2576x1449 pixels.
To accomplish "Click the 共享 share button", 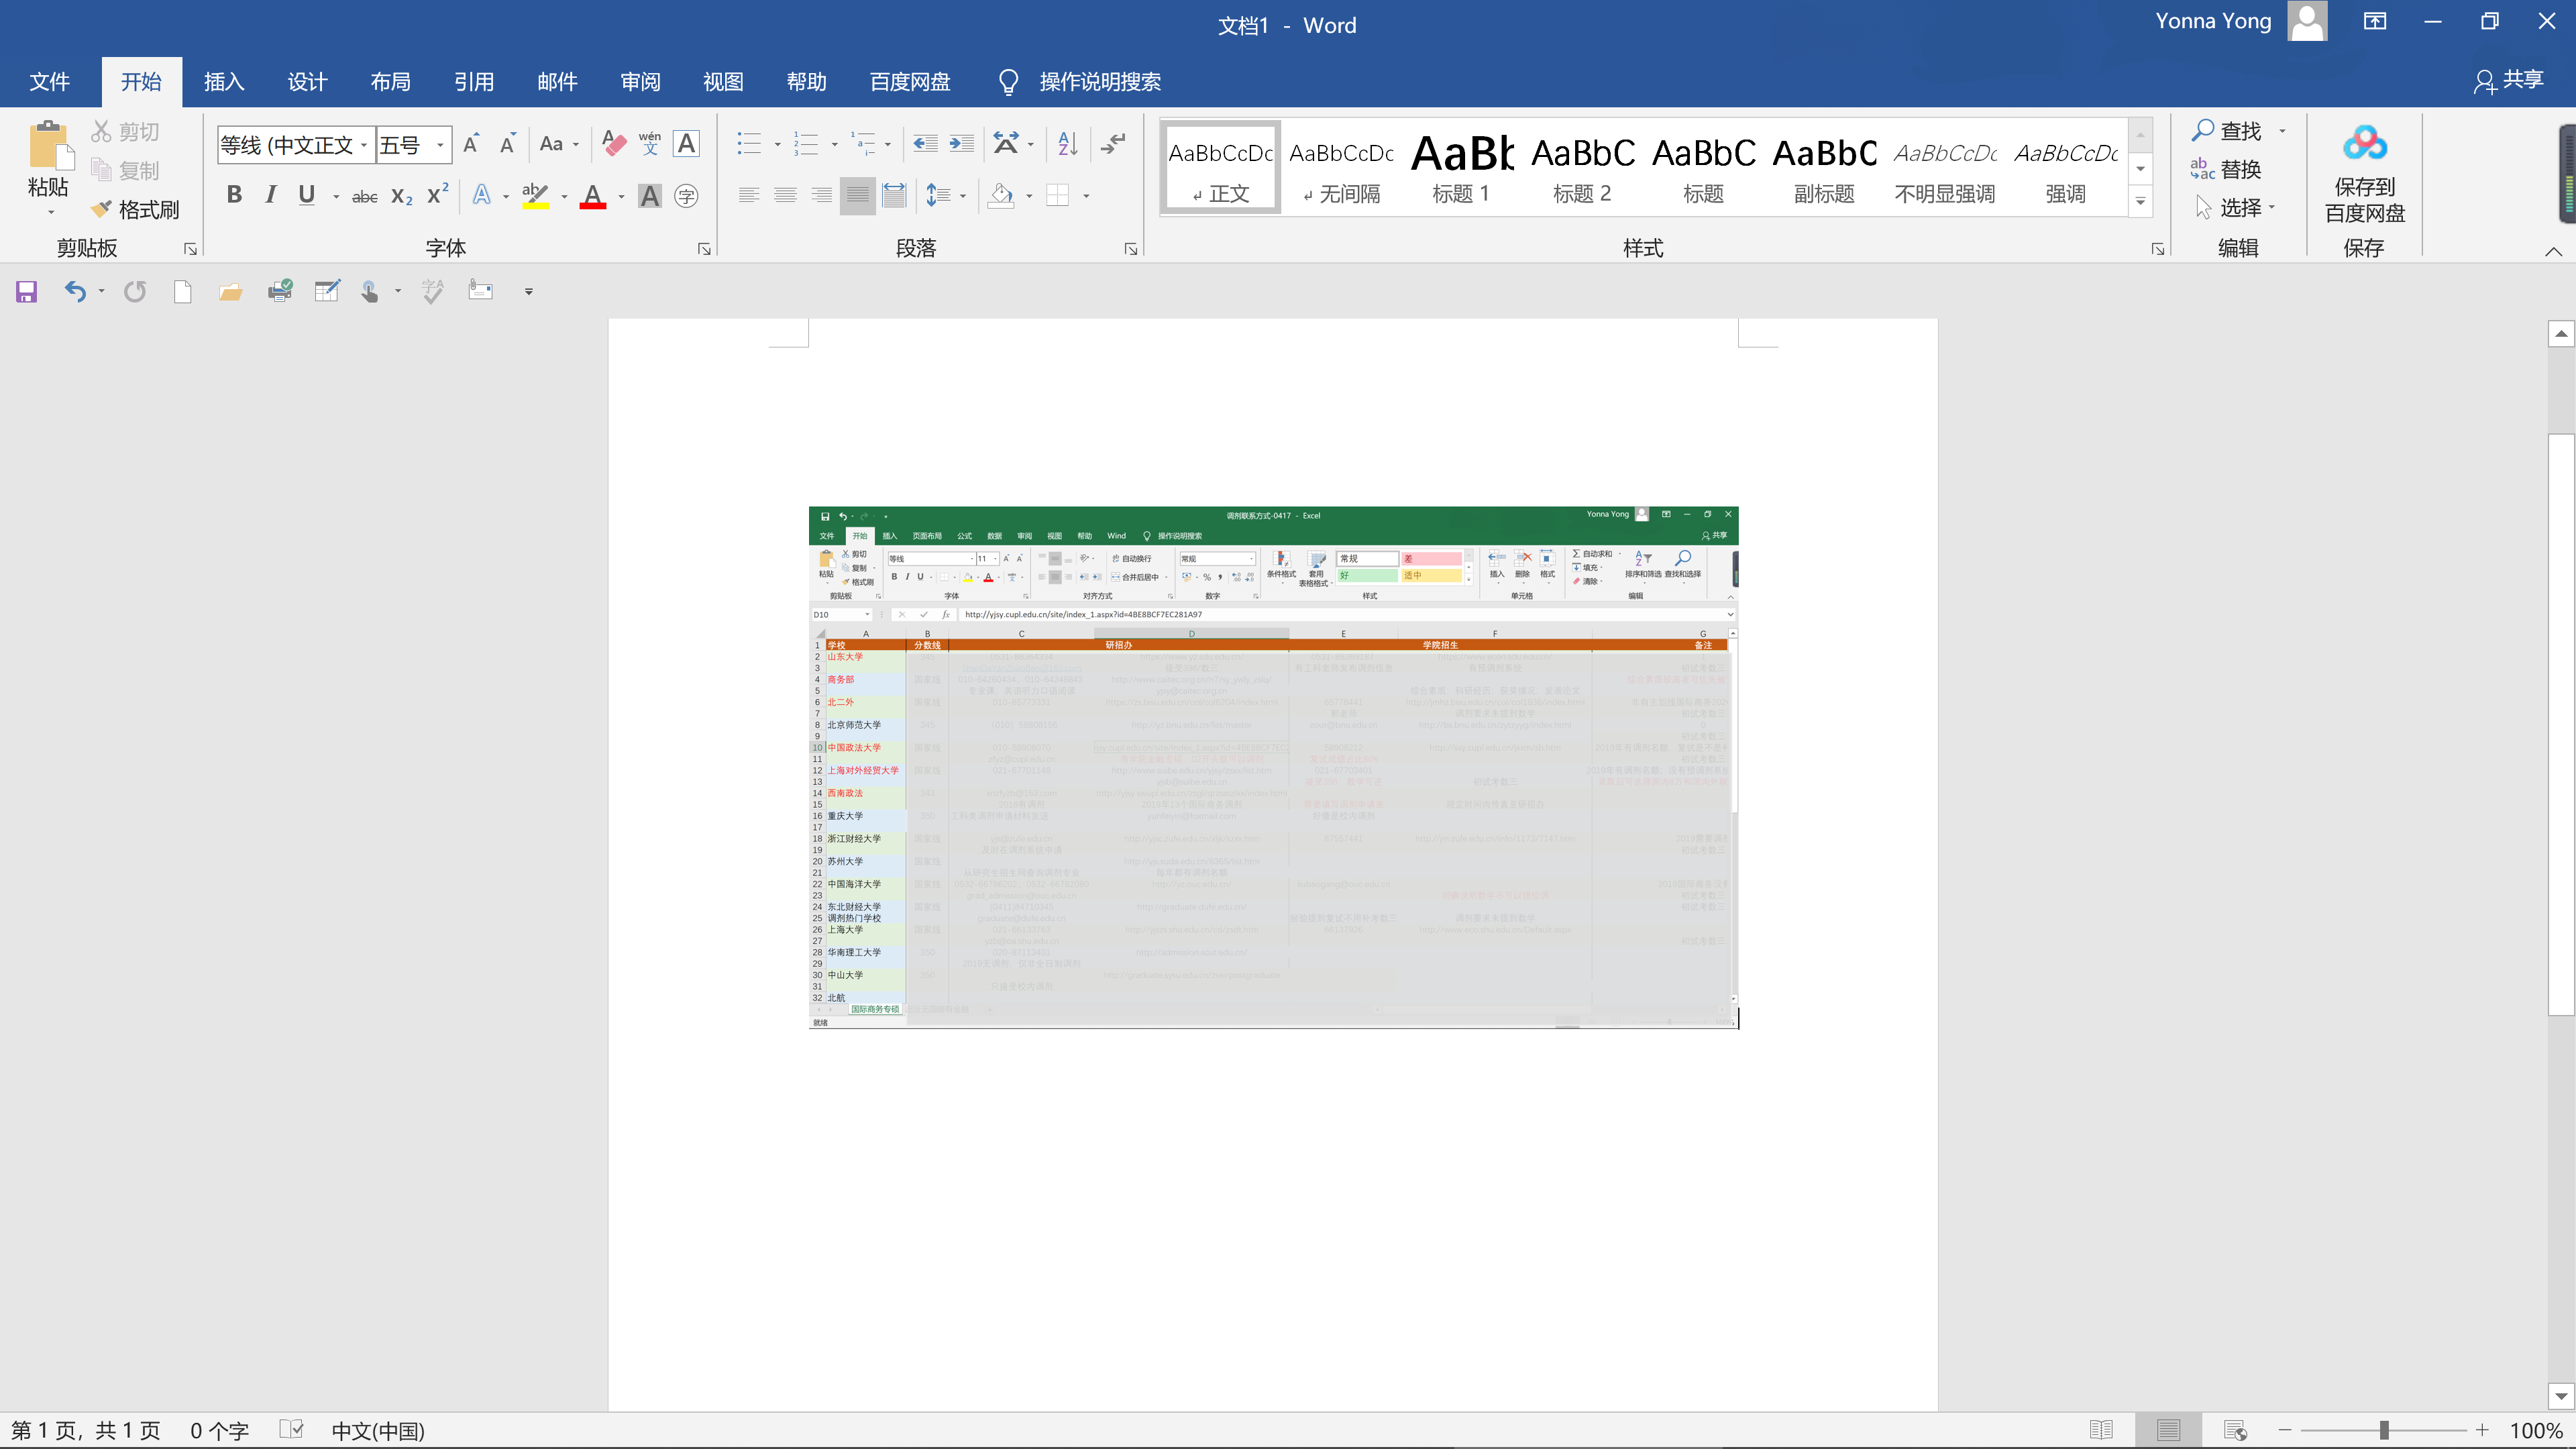I will click(x=2509, y=80).
